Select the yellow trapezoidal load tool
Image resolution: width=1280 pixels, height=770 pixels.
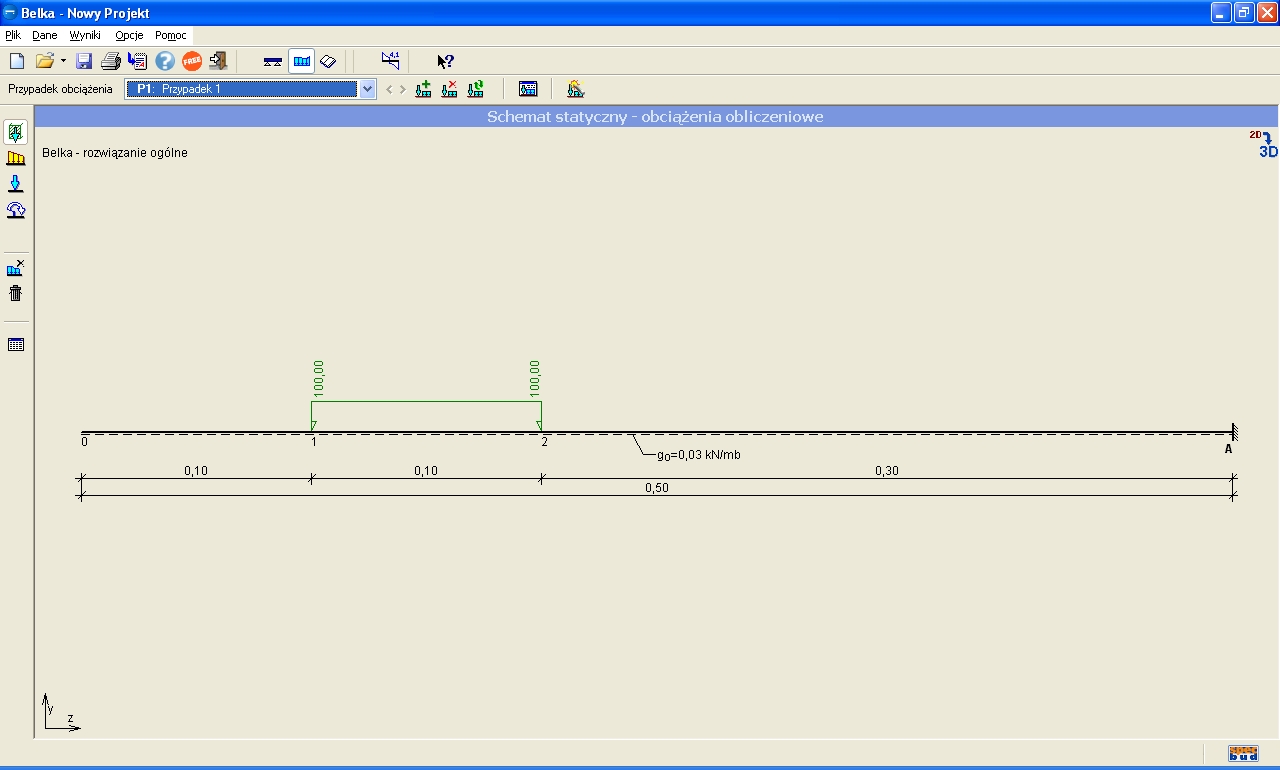16,158
